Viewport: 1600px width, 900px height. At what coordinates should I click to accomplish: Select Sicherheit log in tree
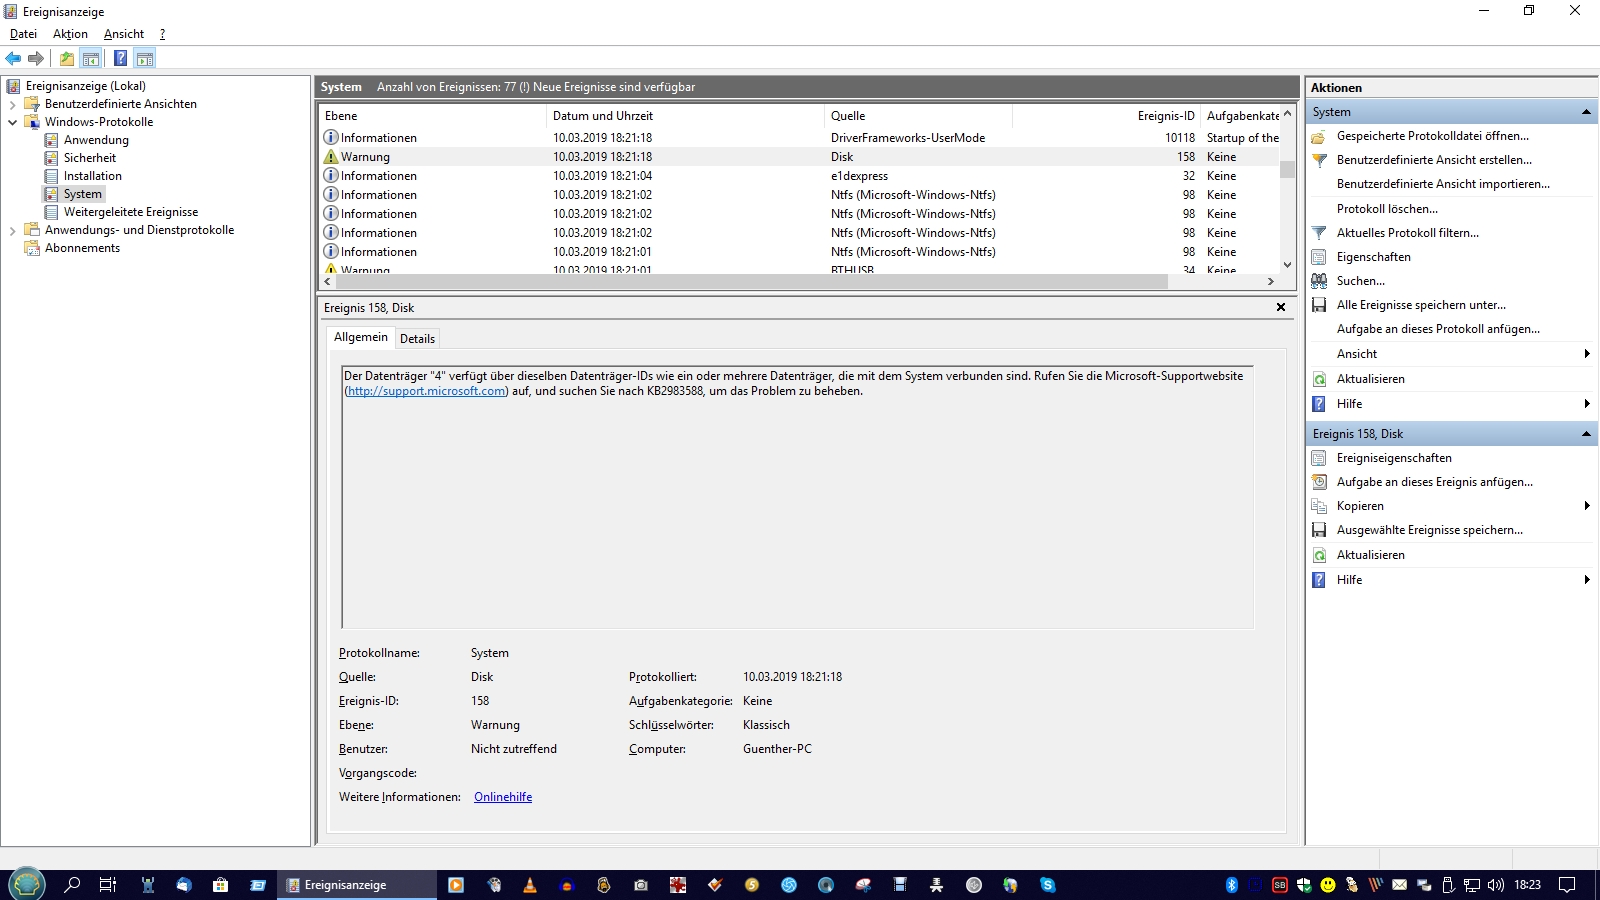(90, 158)
